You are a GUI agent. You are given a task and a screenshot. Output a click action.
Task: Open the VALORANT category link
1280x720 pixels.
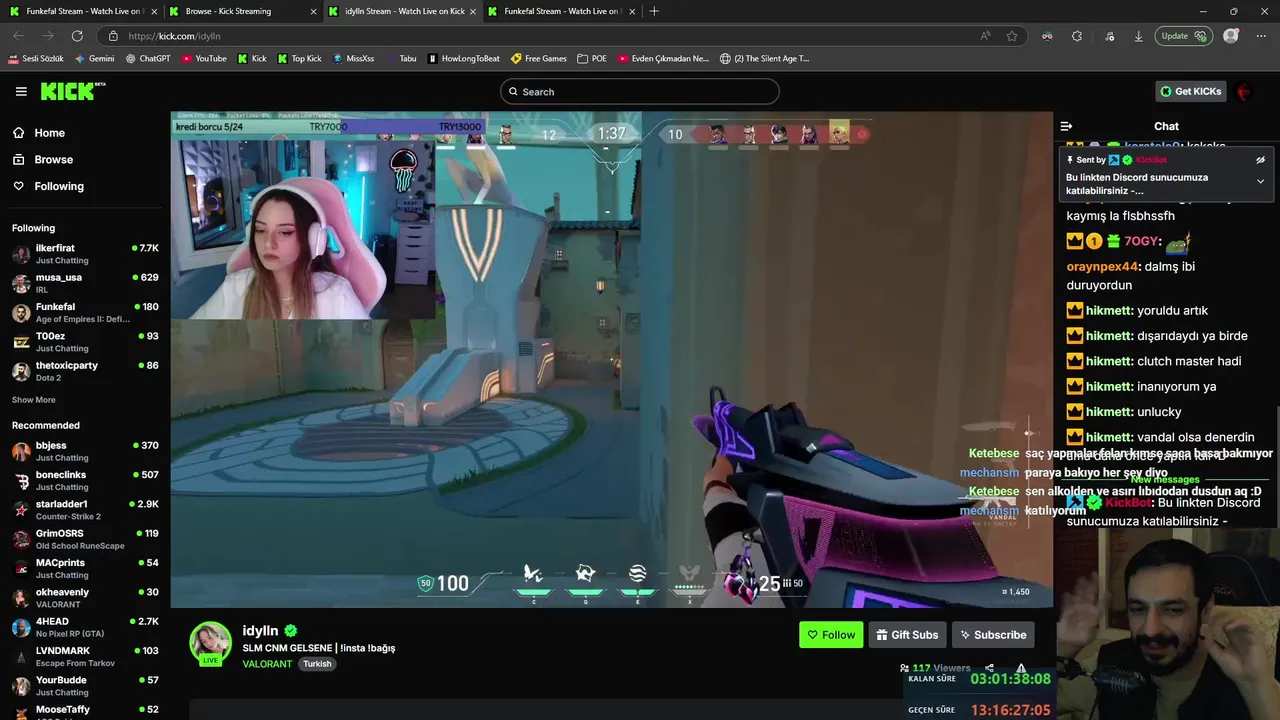(267, 664)
